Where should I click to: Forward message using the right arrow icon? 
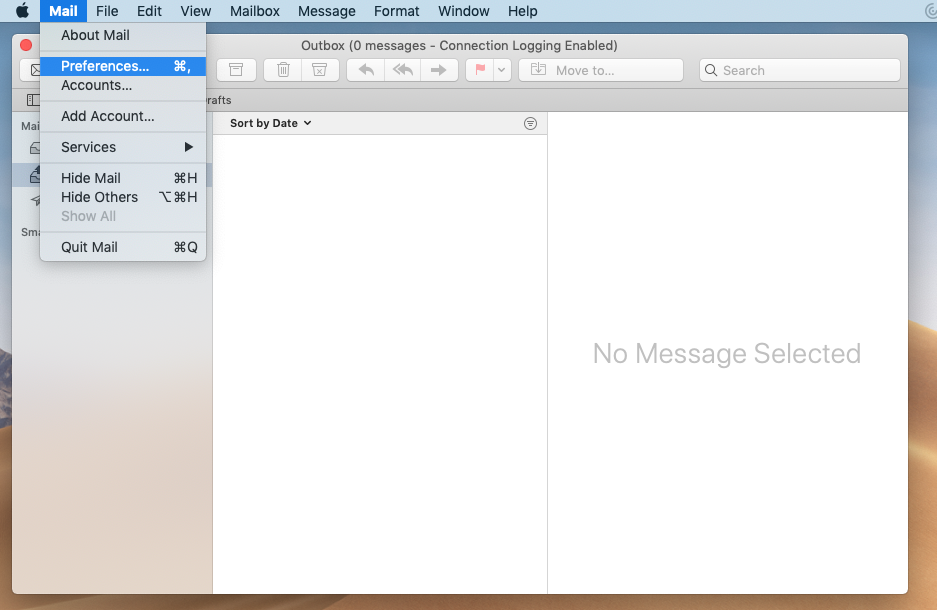pyautogui.click(x=439, y=70)
